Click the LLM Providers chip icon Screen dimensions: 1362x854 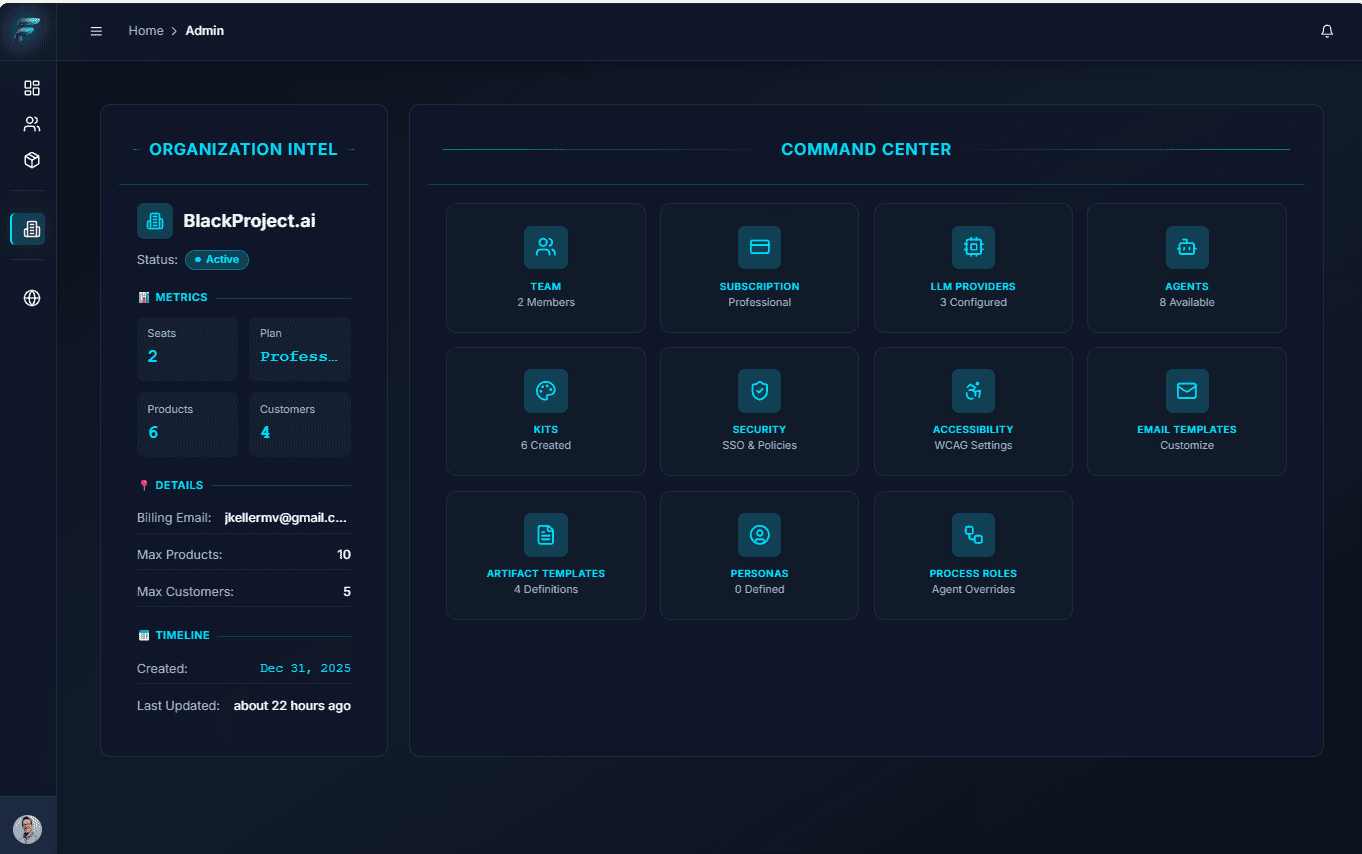[x=973, y=247]
